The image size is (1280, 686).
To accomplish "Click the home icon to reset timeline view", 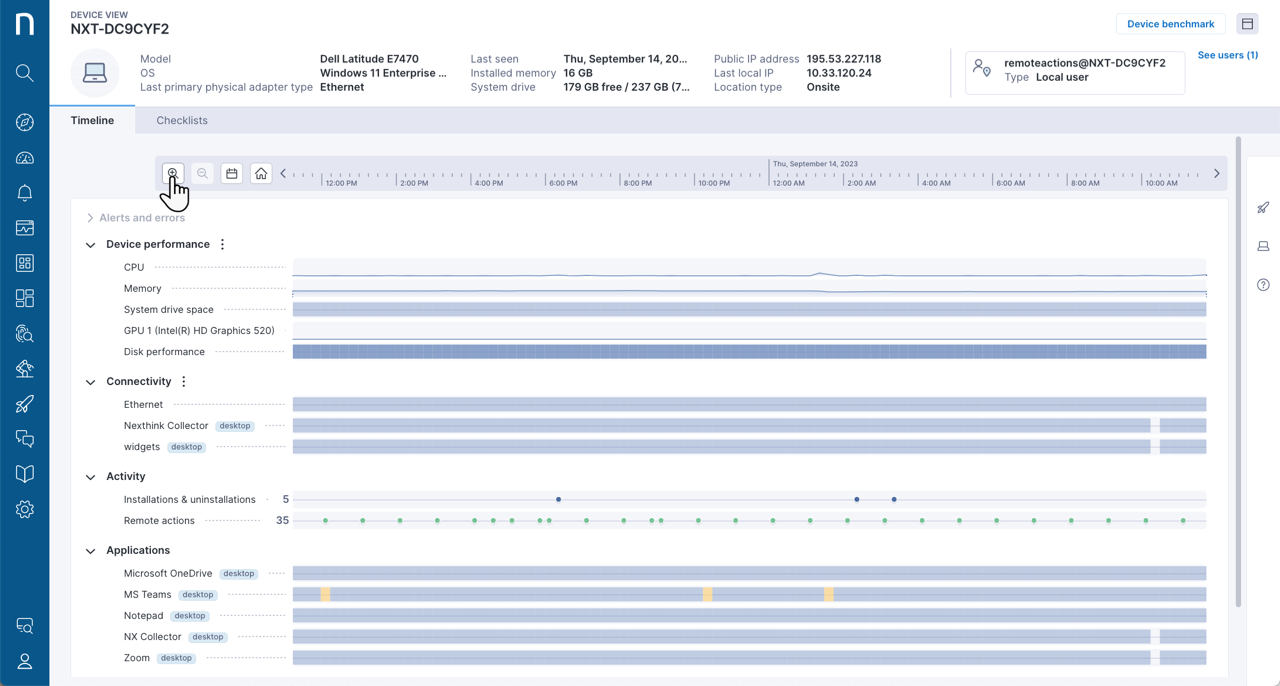I will pos(260,172).
